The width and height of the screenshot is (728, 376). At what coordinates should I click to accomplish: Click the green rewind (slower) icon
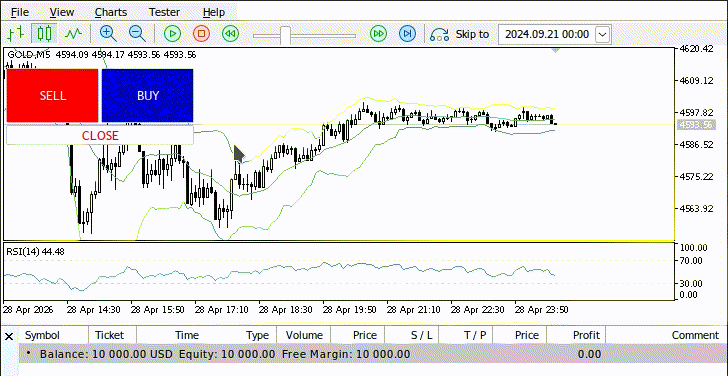(230, 33)
